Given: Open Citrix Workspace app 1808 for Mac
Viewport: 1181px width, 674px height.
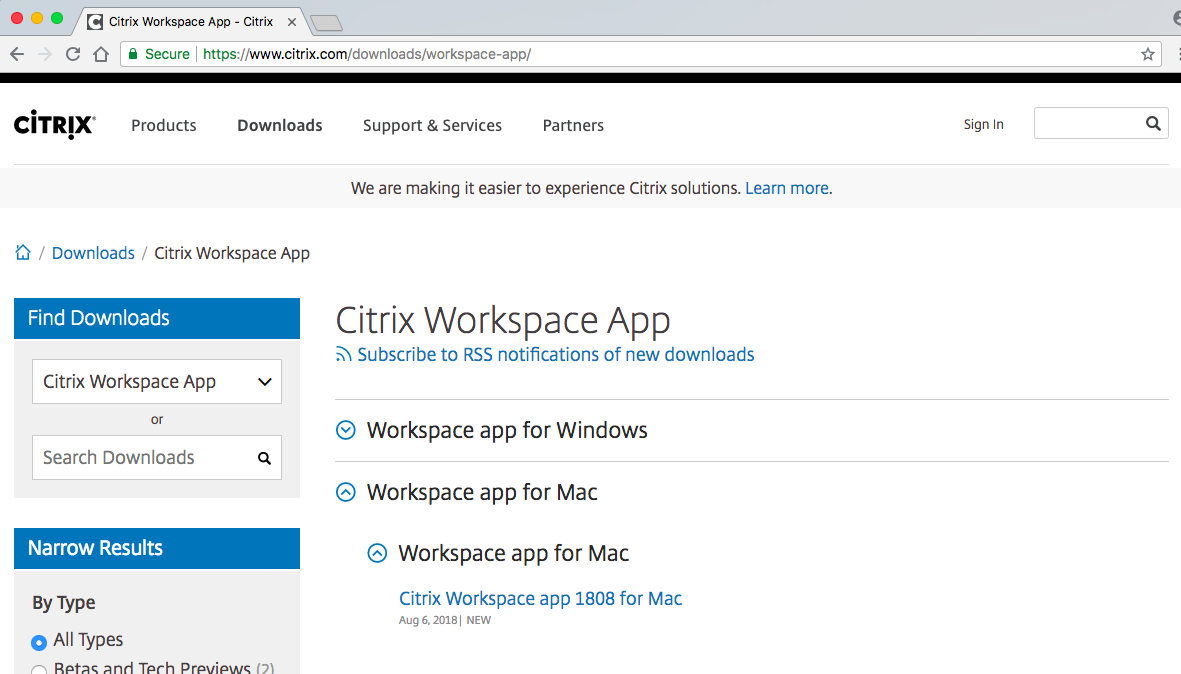Looking at the screenshot, I should pyautogui.click(x=540, y=599).
